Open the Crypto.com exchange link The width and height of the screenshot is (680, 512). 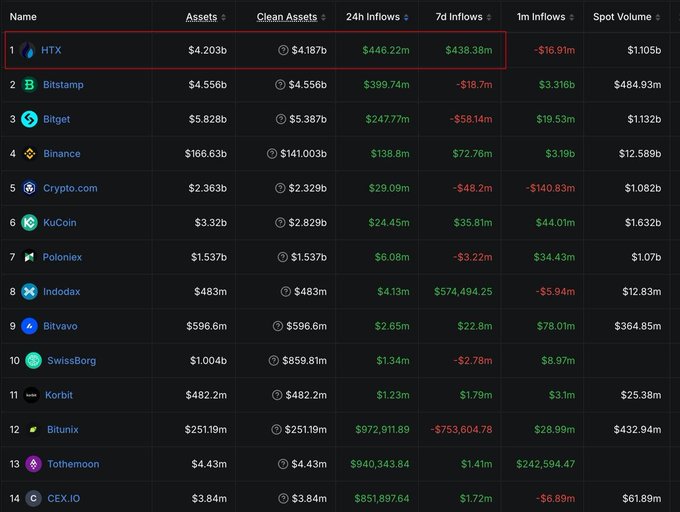click(70, 188)
